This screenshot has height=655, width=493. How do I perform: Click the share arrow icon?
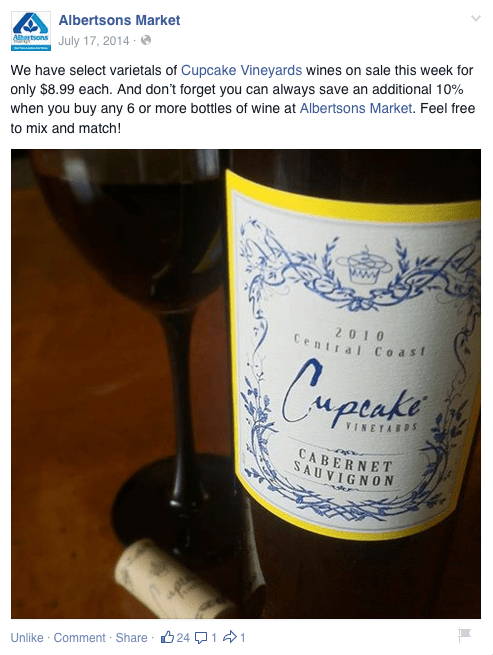(x=230, y=637)
